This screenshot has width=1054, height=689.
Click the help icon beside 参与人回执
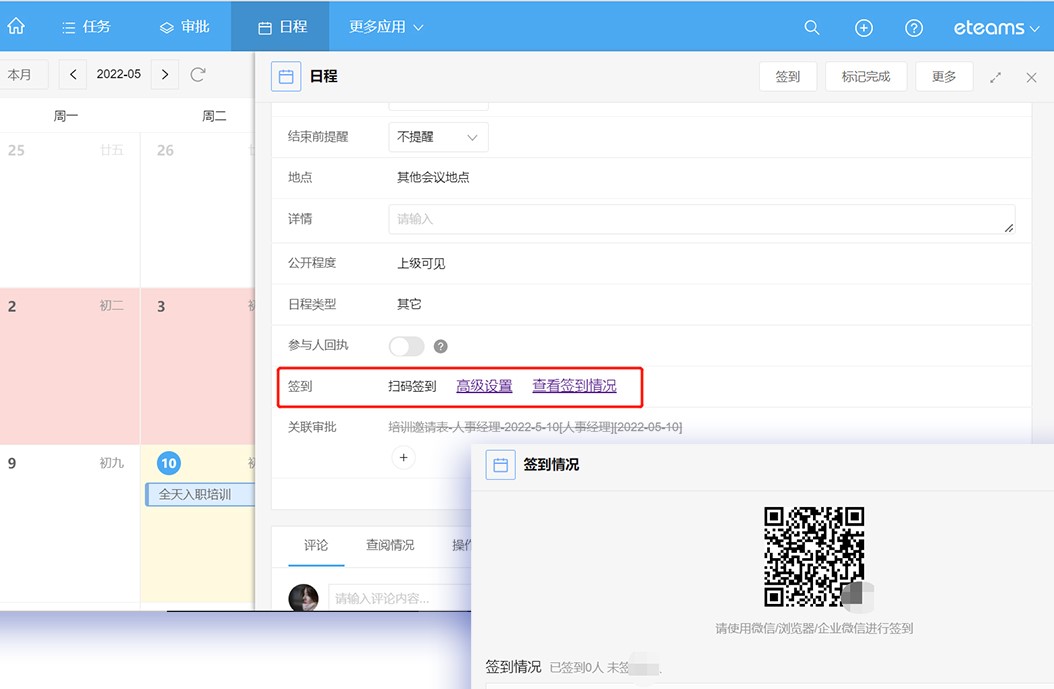pos(440,346)
